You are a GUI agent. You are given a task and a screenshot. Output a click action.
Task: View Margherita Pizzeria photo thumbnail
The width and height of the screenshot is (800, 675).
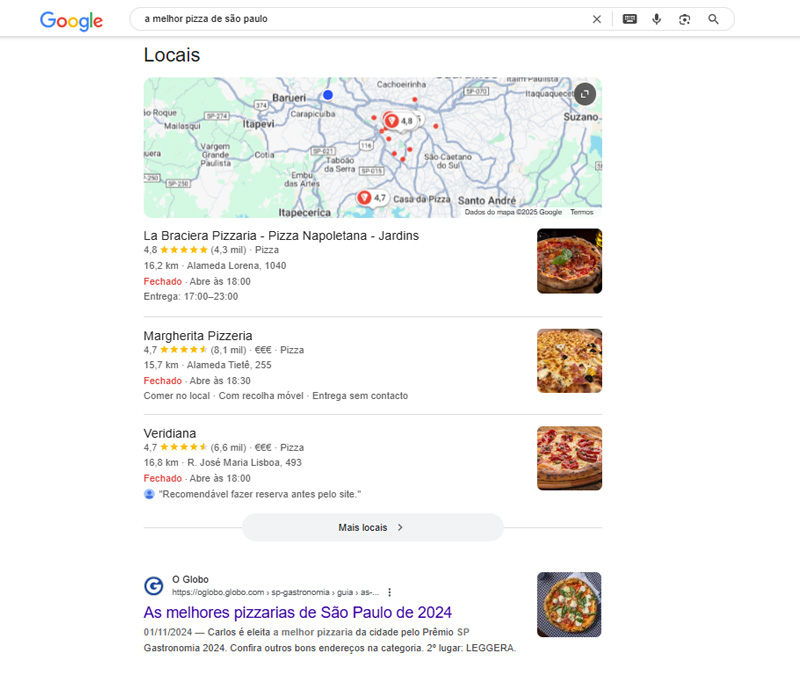569,361
